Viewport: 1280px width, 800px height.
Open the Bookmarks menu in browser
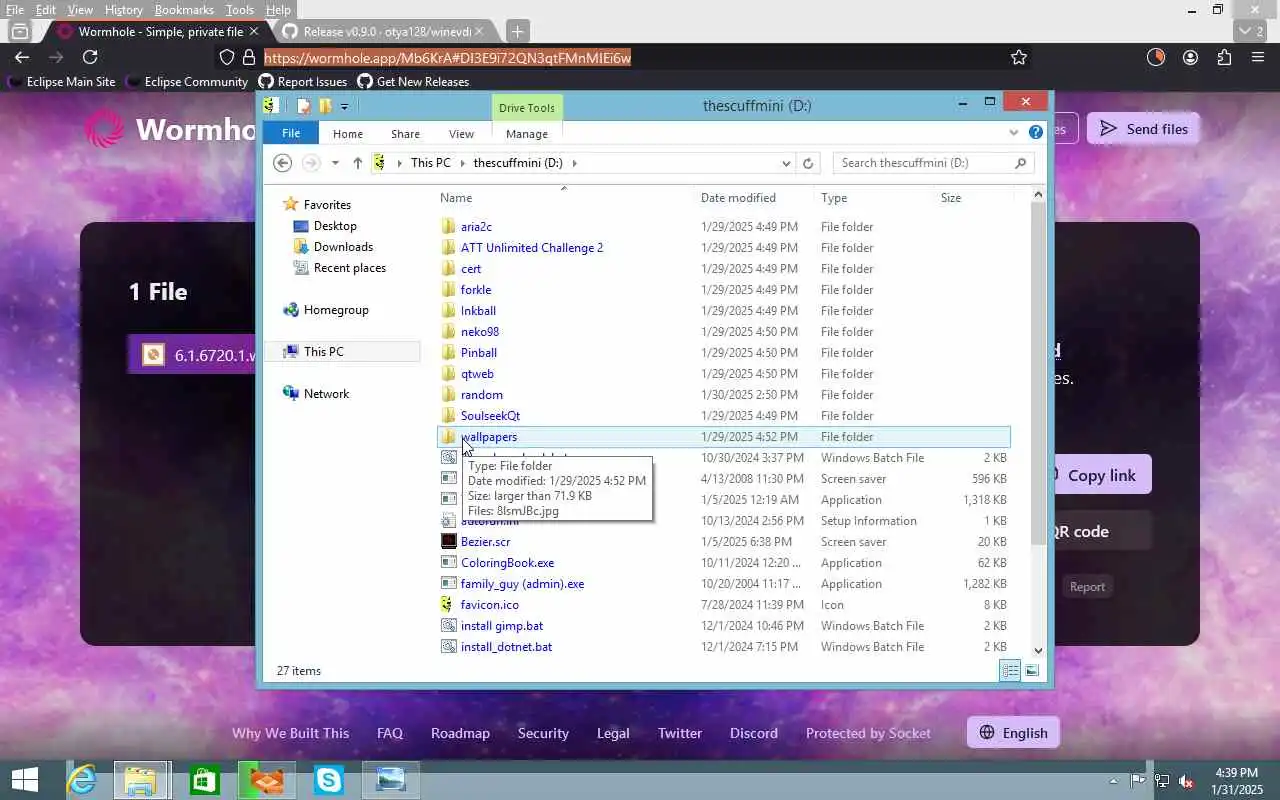184,10
